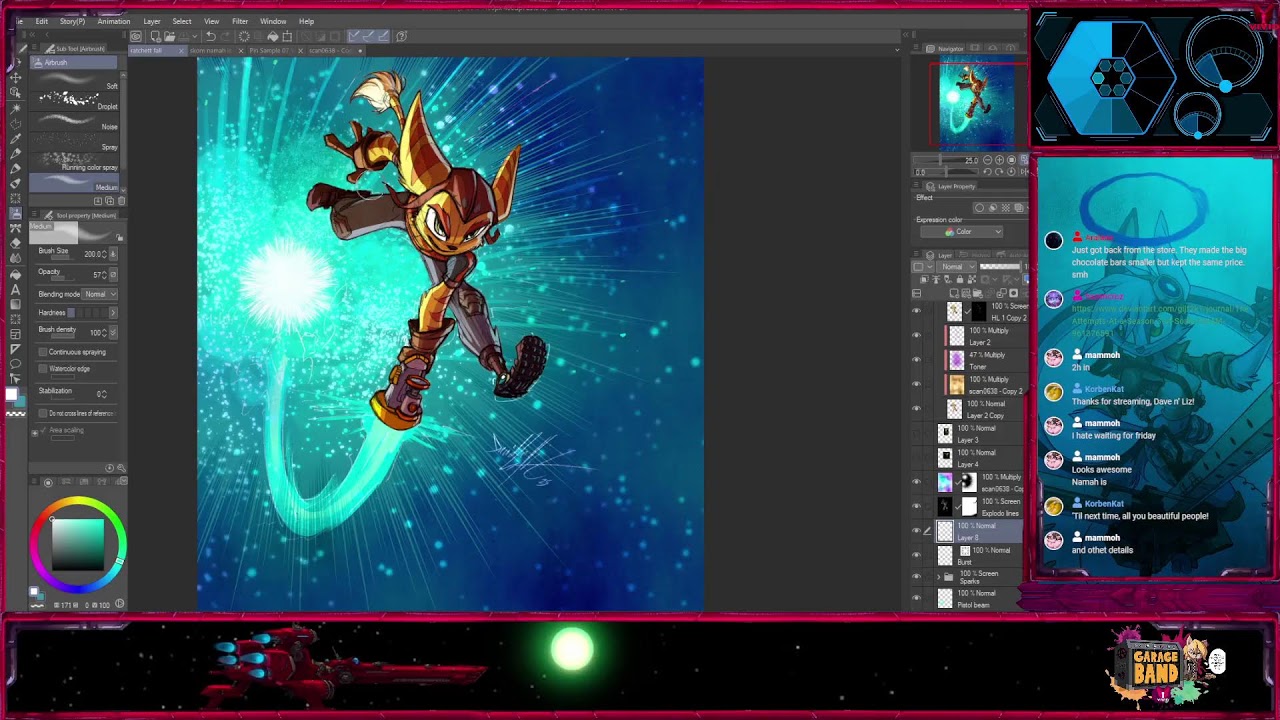Select the Medium airbrush sub tool
The width and height of the screenshot is (1280, 720).
pyautogui.click(x=75, y=182)
